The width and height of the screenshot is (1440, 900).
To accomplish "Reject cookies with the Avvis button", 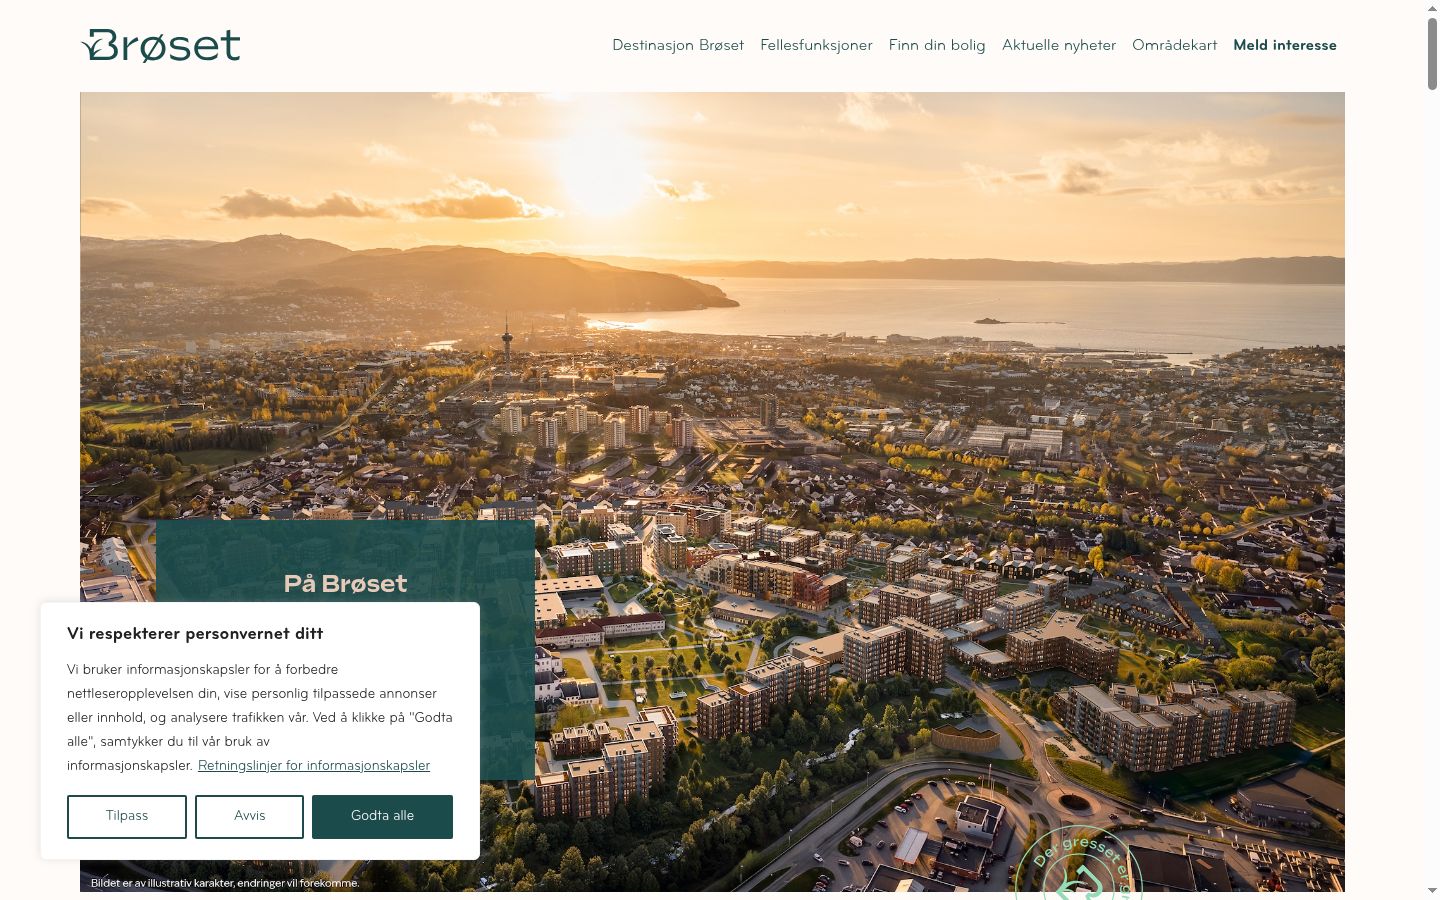I will pos(249,816).
